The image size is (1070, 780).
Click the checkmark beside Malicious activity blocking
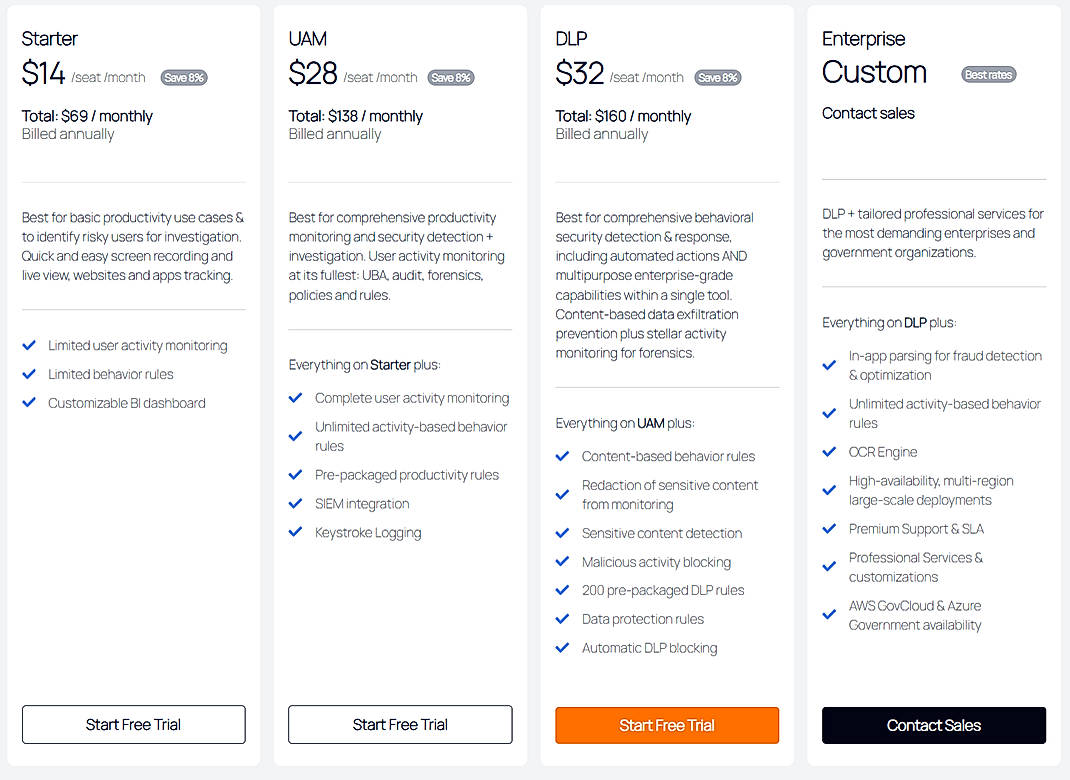pyautogui.click(x=563, y=561)
